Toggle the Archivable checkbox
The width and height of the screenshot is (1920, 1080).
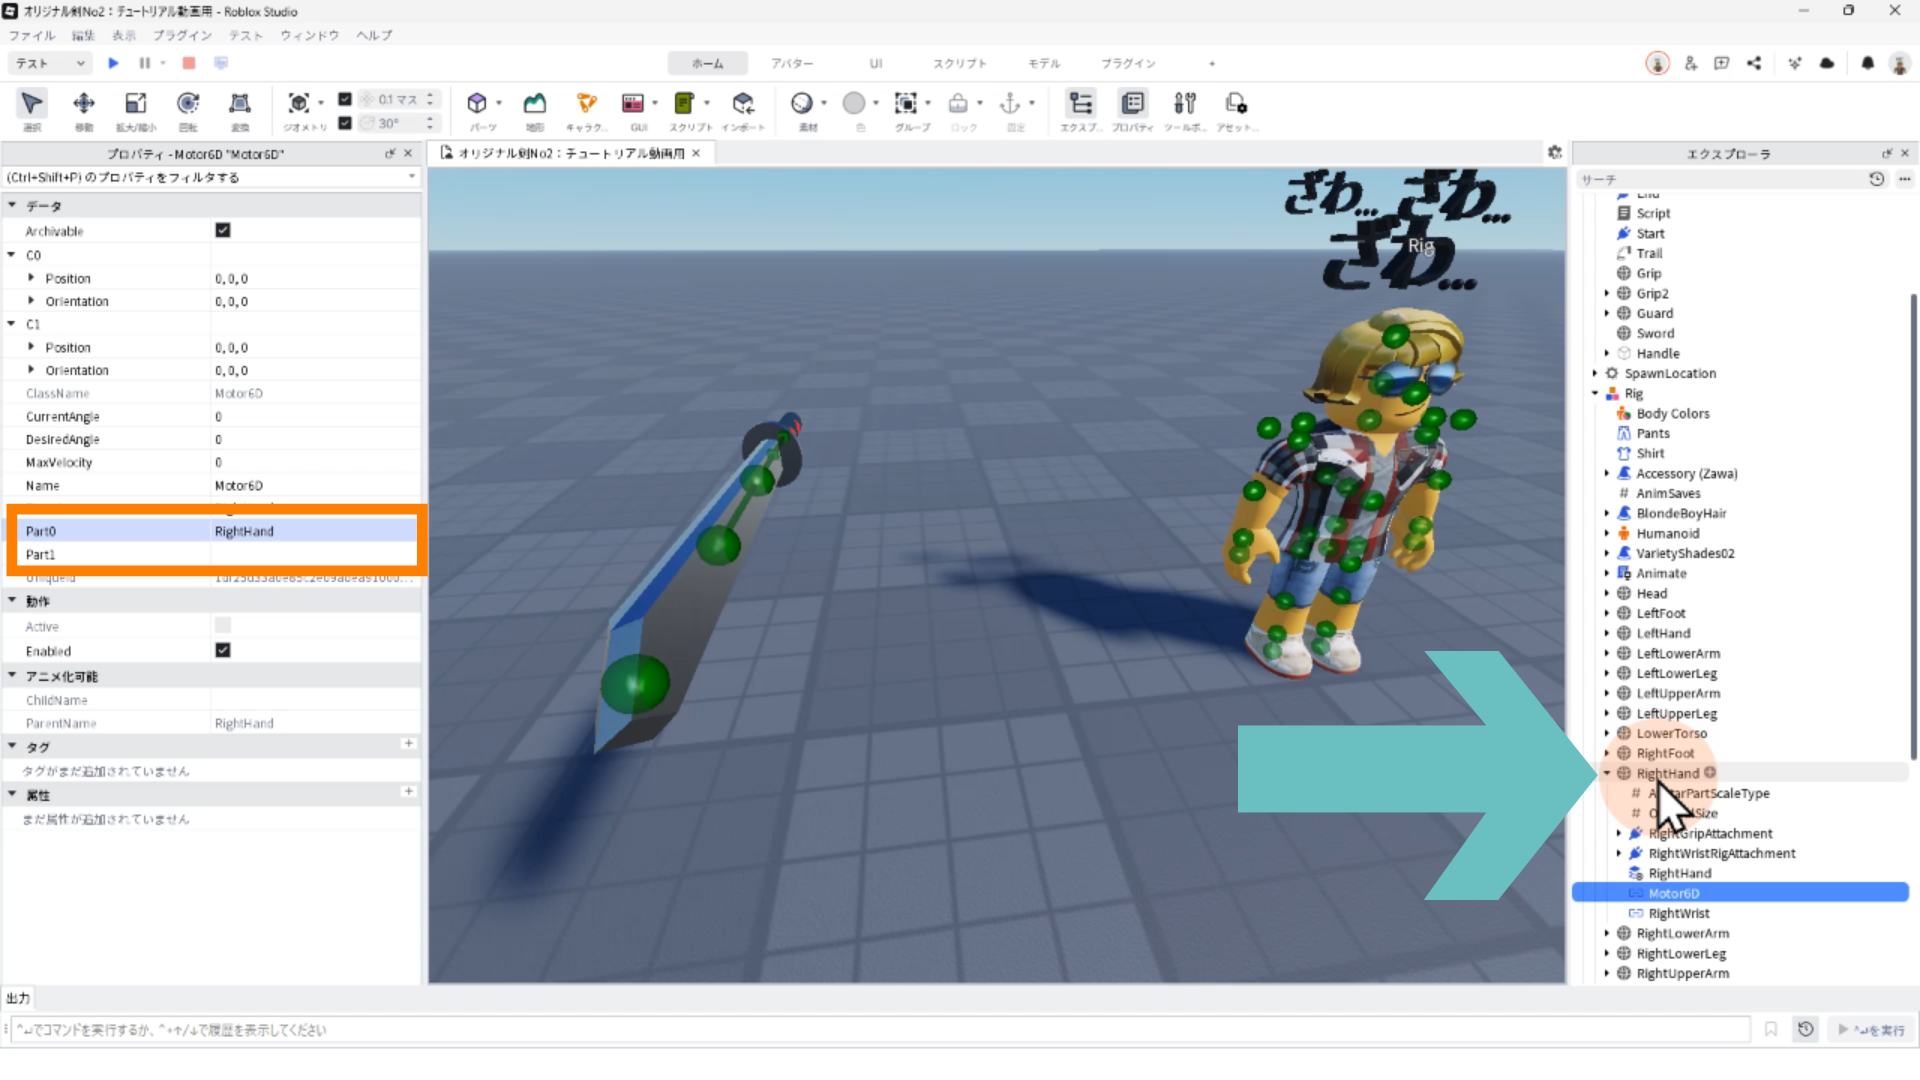coord(223,230)
